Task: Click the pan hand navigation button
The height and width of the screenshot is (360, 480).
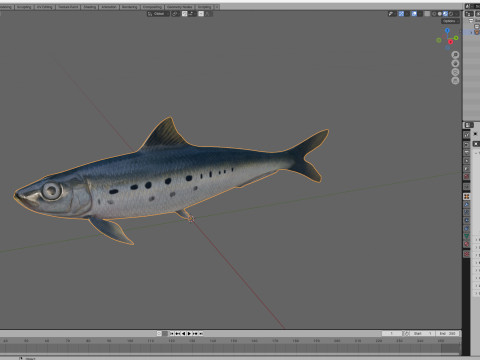Action: 455,63
